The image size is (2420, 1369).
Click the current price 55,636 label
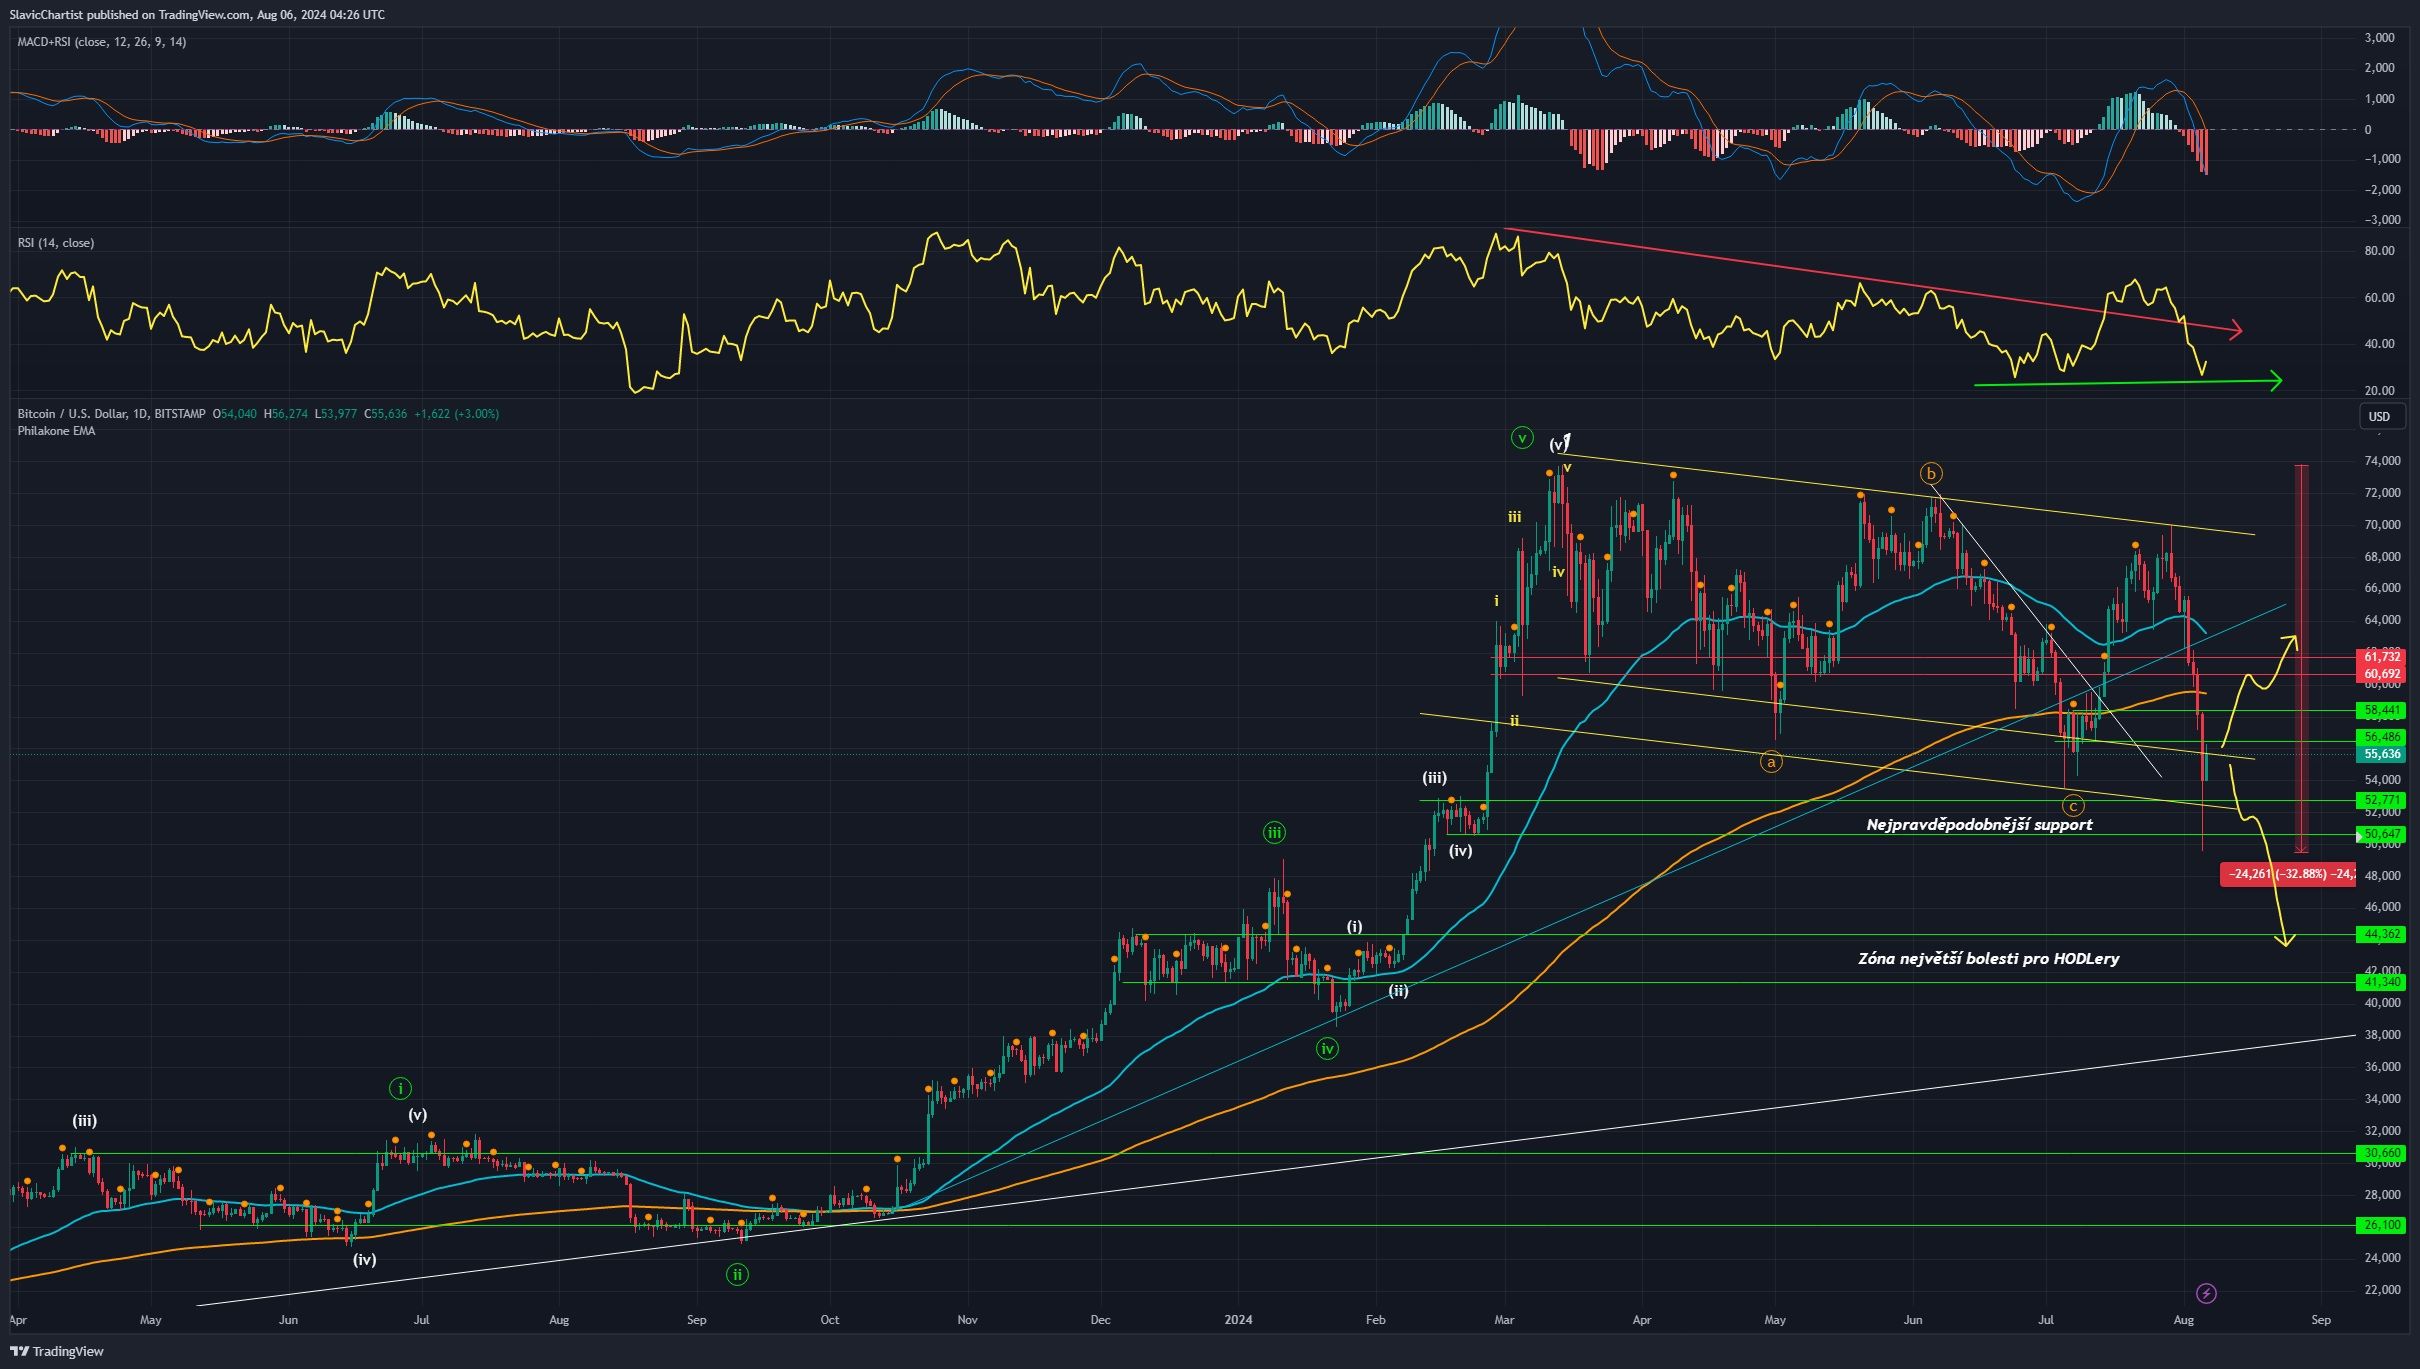point(2382,754)
